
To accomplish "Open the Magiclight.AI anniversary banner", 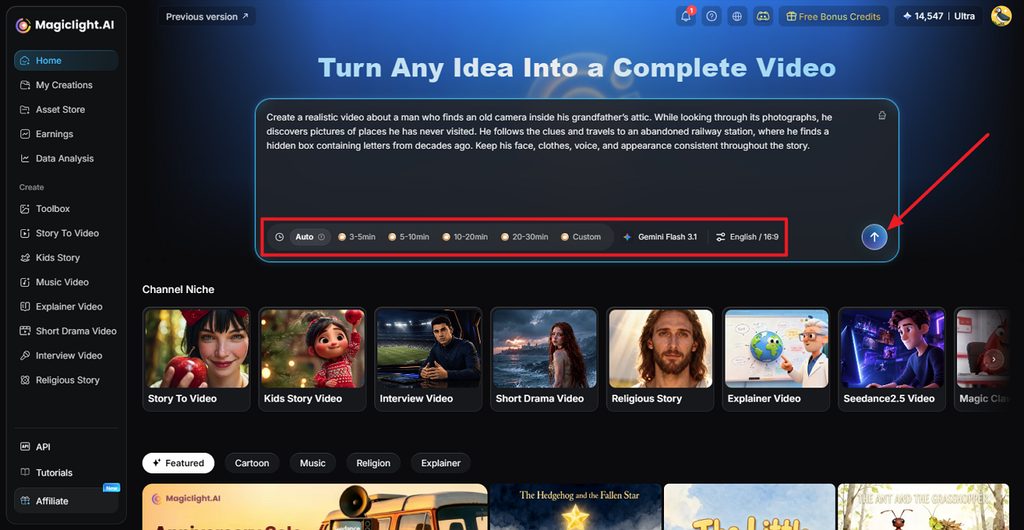I will (315, 507).
